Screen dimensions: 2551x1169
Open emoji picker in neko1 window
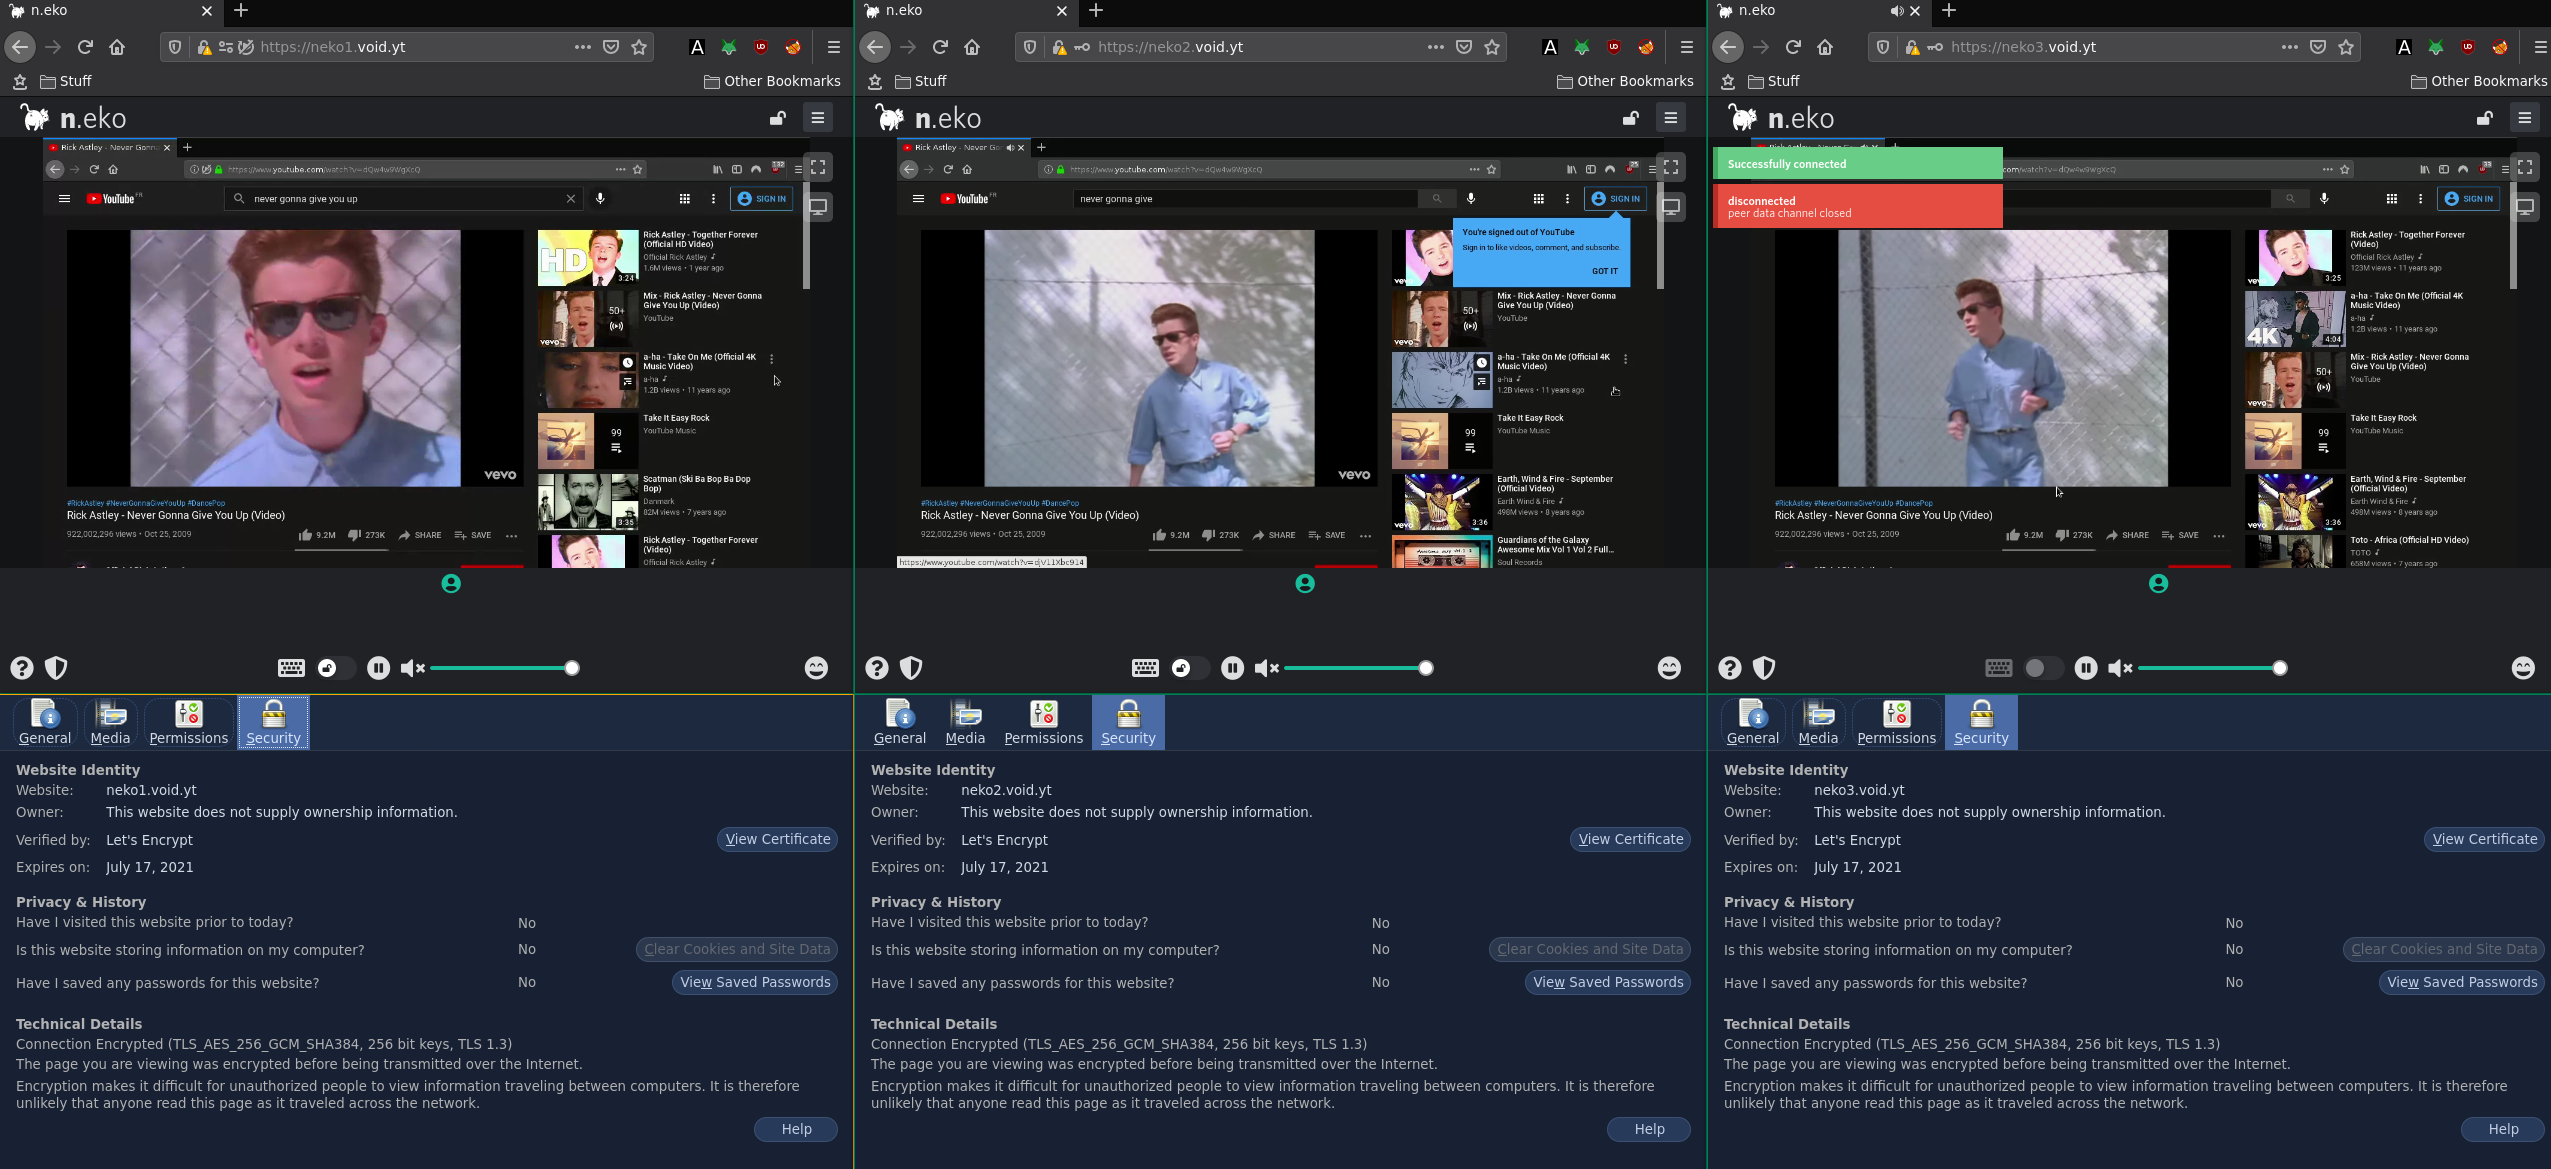(x=816, y=668)
